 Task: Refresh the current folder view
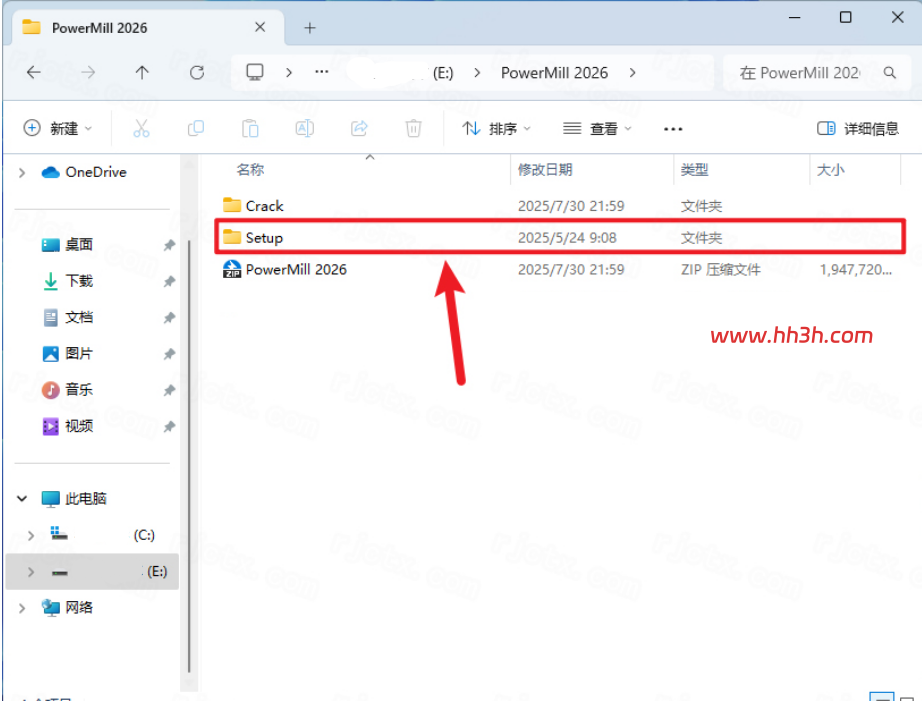tap(196, 72)
